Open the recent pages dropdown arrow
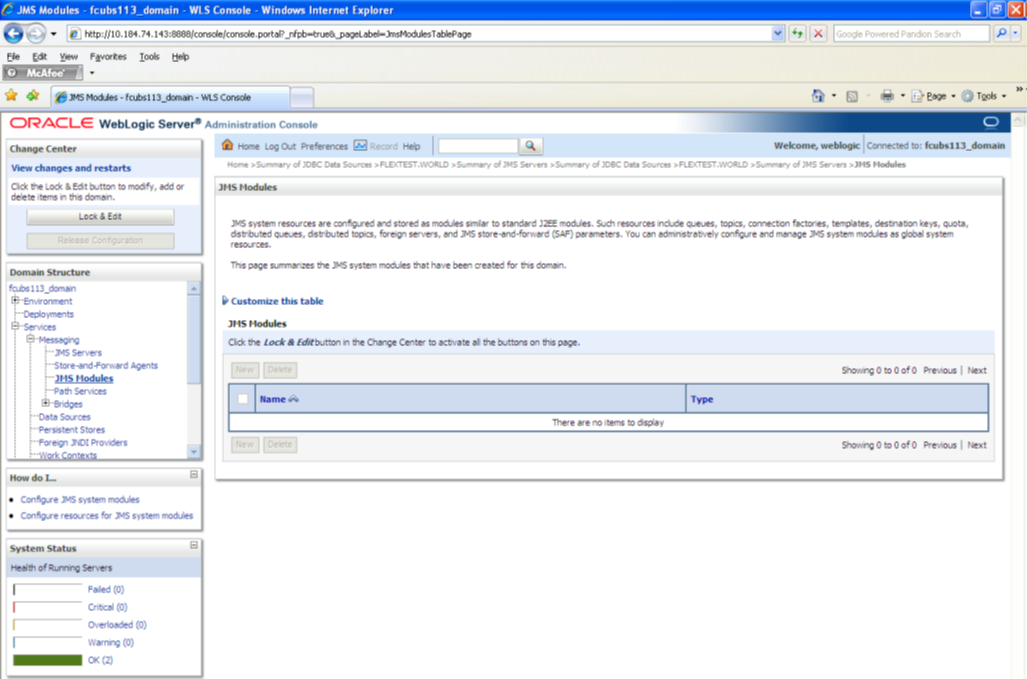Screen dimensions: 1027x679 [54, 33]
